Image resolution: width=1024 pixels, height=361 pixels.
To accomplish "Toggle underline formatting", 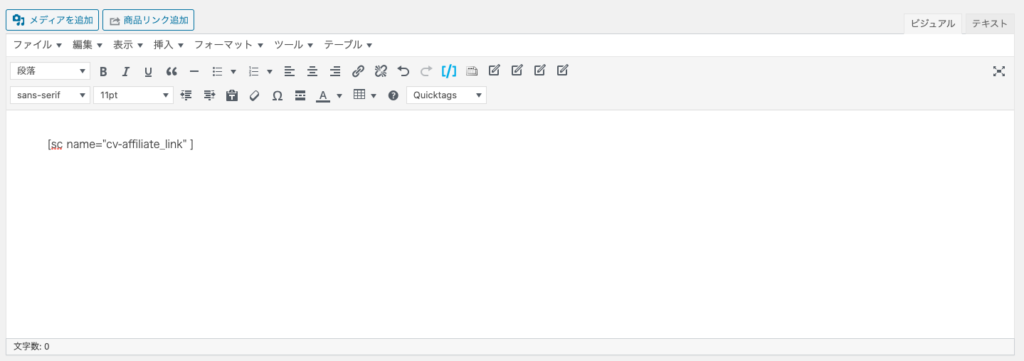I will tap(148, 71).
